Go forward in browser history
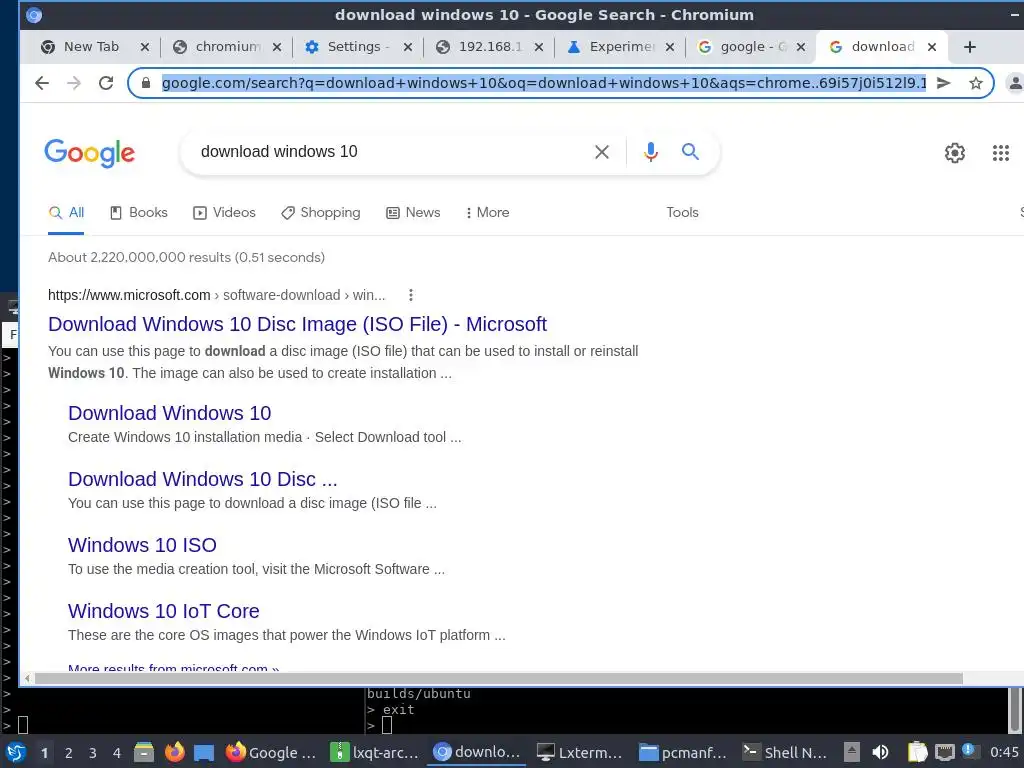Screen dimensions: 1024x768 coord(74,83)
